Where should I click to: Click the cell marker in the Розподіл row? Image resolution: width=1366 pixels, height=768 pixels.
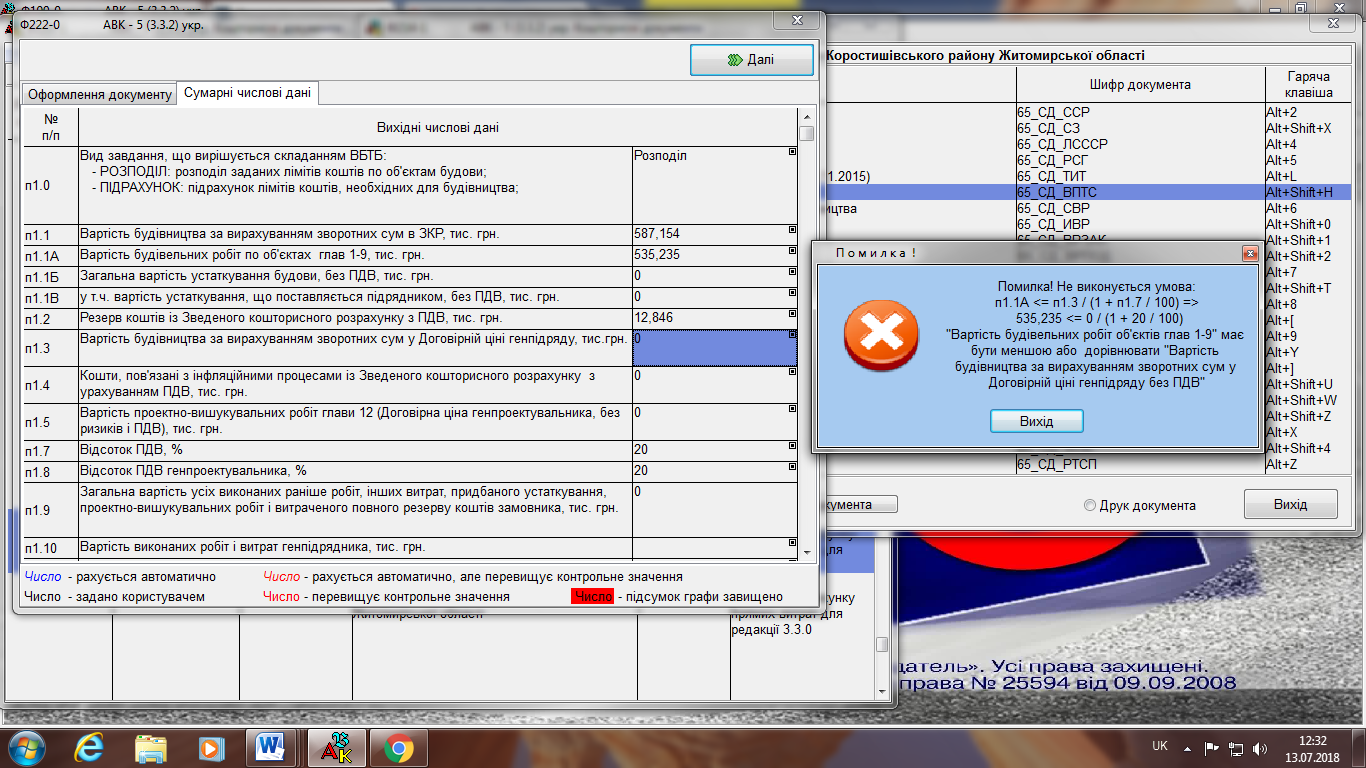click(x=792, y=152)
